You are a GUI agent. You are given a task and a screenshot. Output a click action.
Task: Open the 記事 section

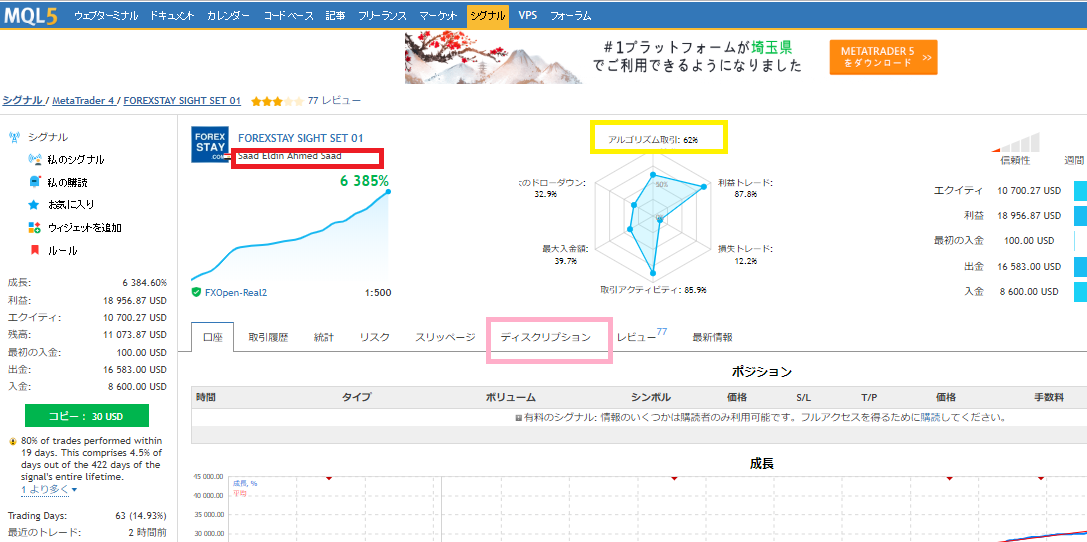tap(336, 15)
